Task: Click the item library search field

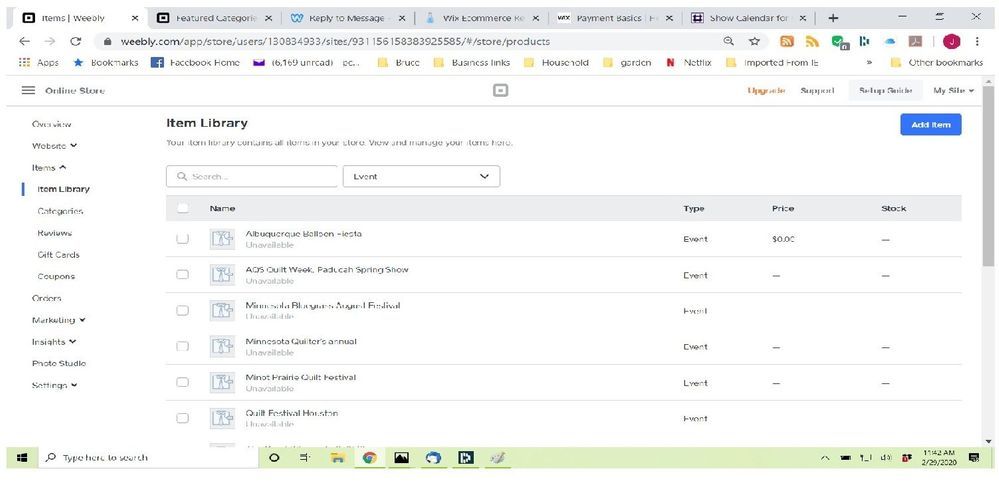Action: point(252,176)
